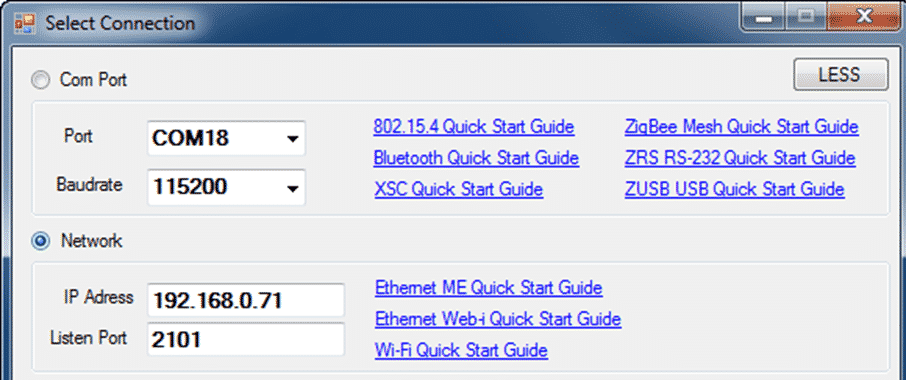
Task: Open the COM18 Port dropdown
Action: click(x=226, y=138)
